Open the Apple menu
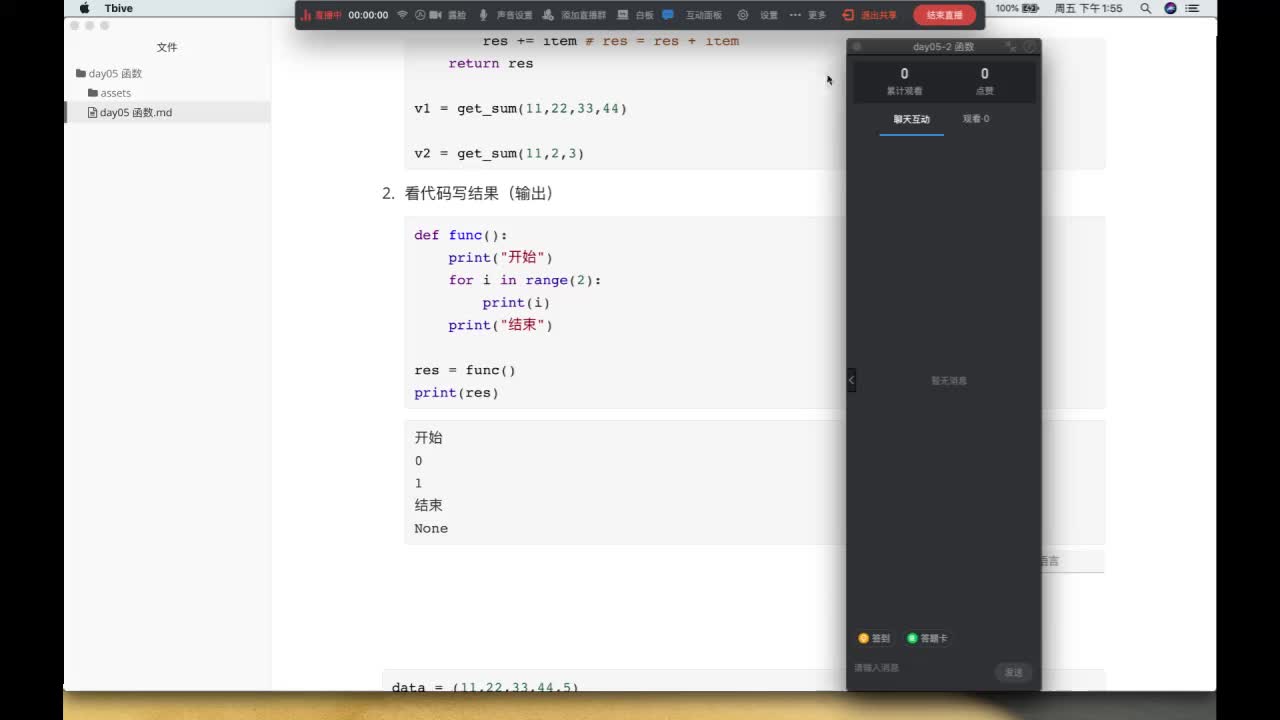1280x720 pixels. 84,8
